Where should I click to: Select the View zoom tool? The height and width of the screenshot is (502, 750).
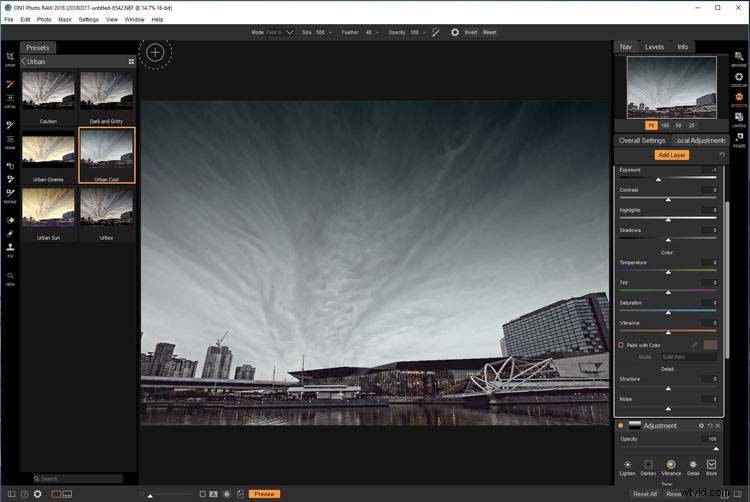tap(10, 278)
